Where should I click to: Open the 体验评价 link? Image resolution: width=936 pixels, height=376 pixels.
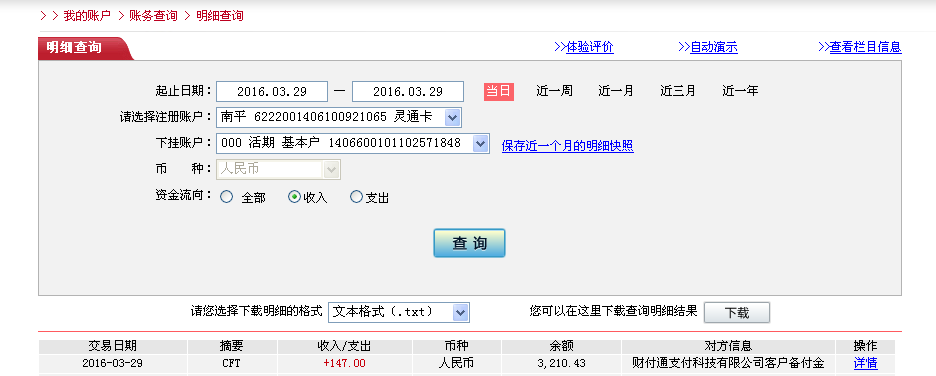point(584,47)
